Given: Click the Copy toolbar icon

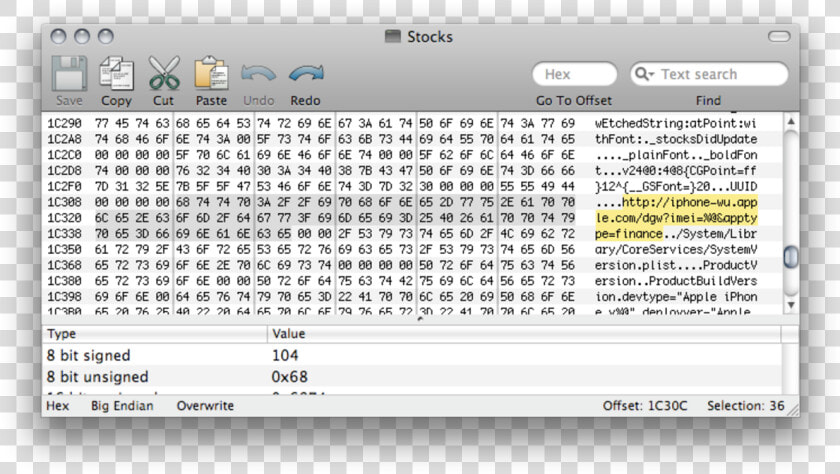Looking at the screenshot, I should coord(116,73).
